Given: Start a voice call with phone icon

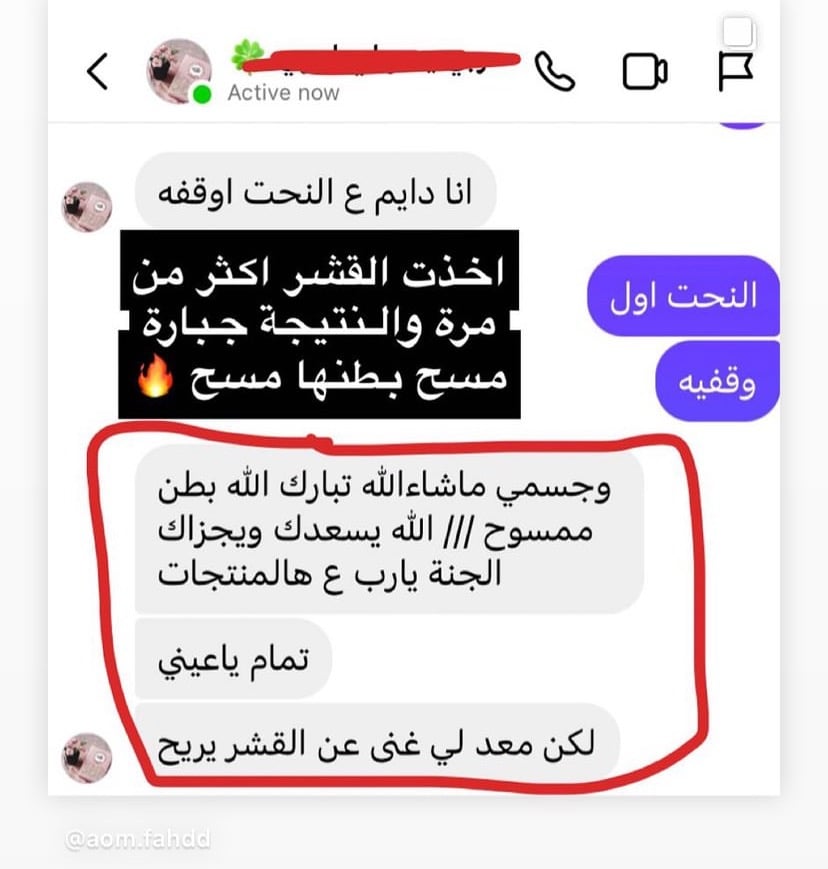Looking at the screenshot, I should (554, 71).
